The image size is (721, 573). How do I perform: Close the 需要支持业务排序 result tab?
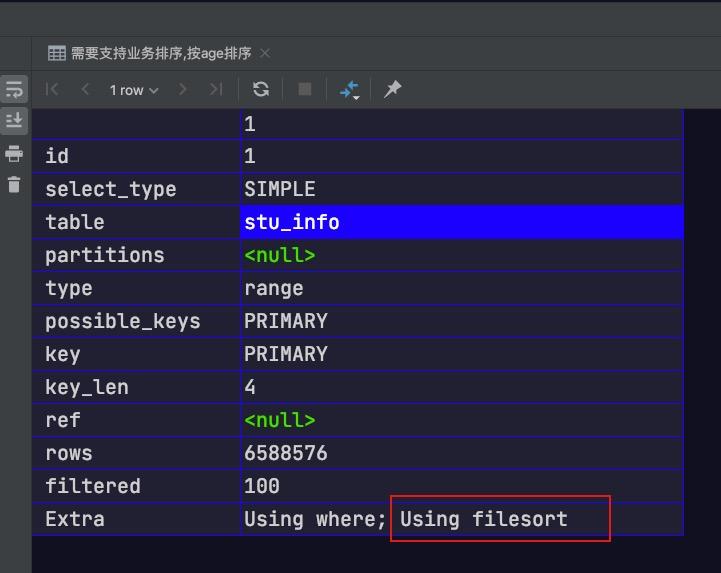(265, 53)
